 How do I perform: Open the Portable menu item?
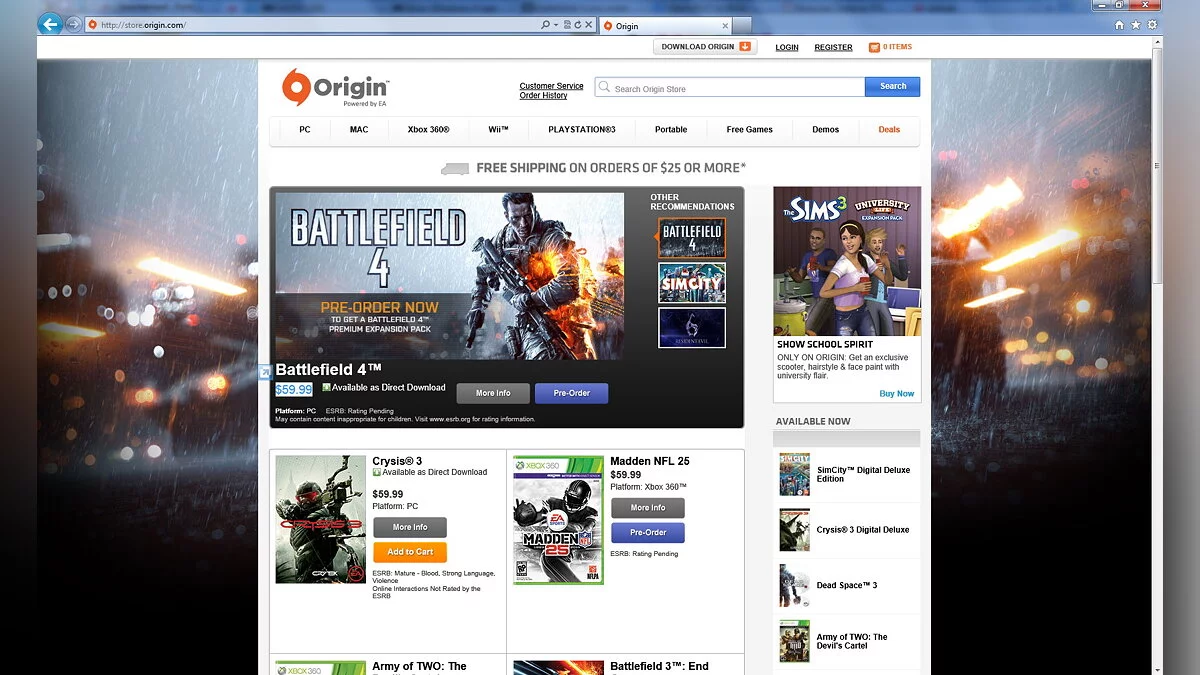pos(671,130)
